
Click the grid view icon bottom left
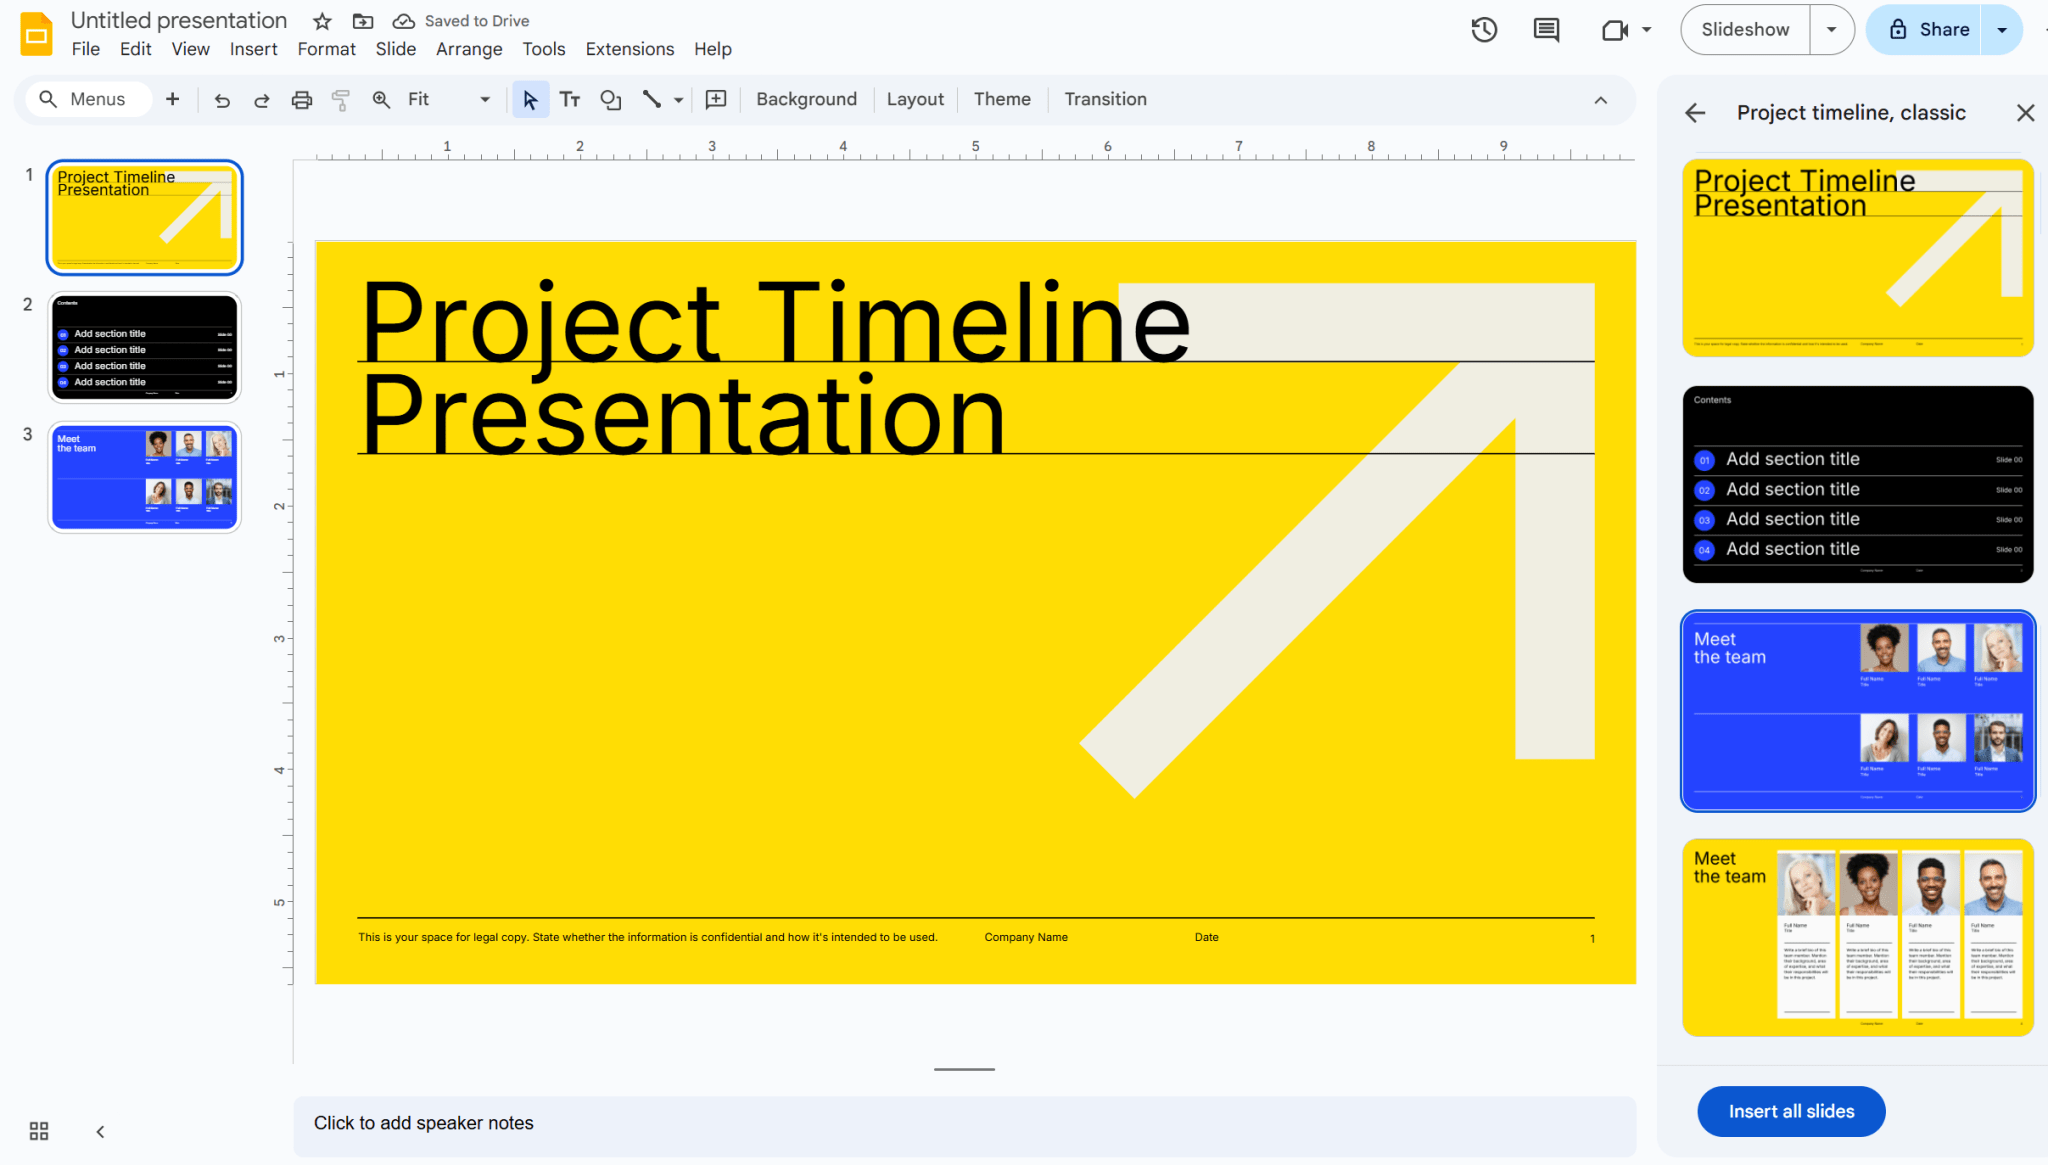38,1131
